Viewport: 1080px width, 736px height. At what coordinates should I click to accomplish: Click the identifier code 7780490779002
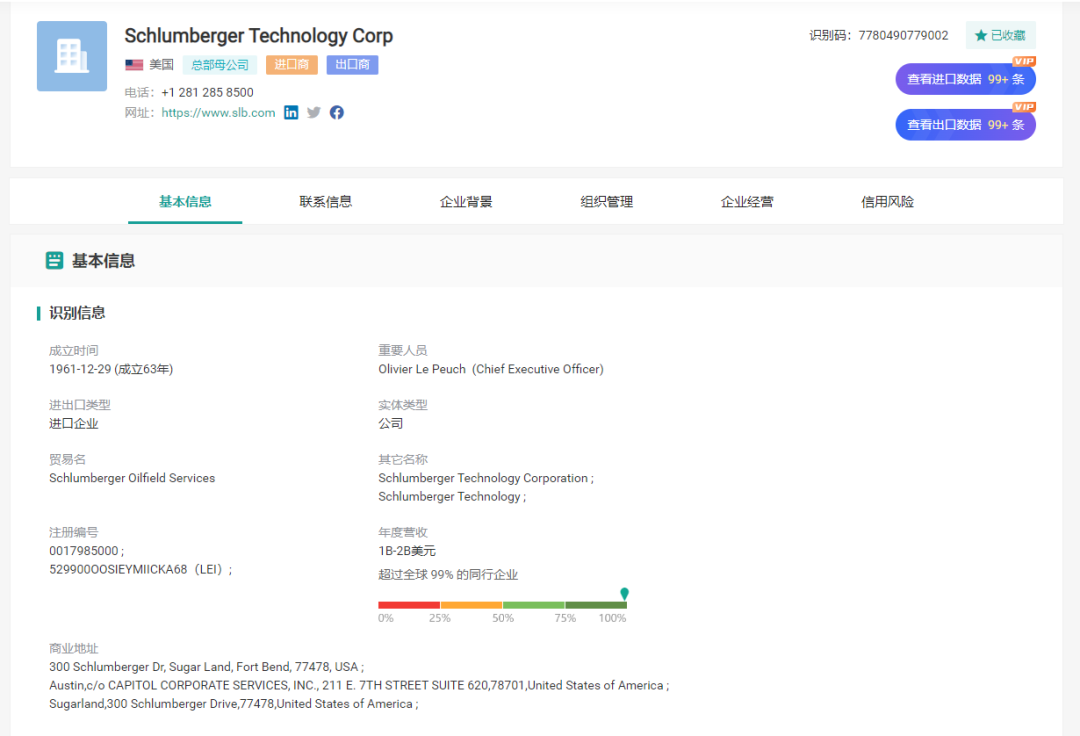click(903, 35)
